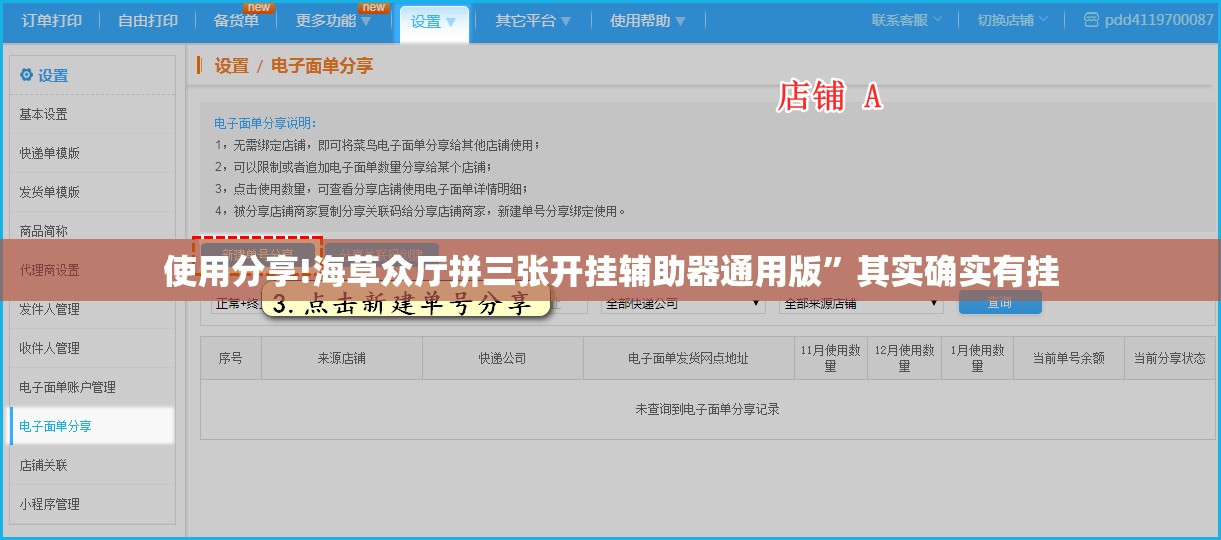The height and width of the screenshot is (540, 1221).
Task: Click the 序号 column header
Action: [231, 358]
